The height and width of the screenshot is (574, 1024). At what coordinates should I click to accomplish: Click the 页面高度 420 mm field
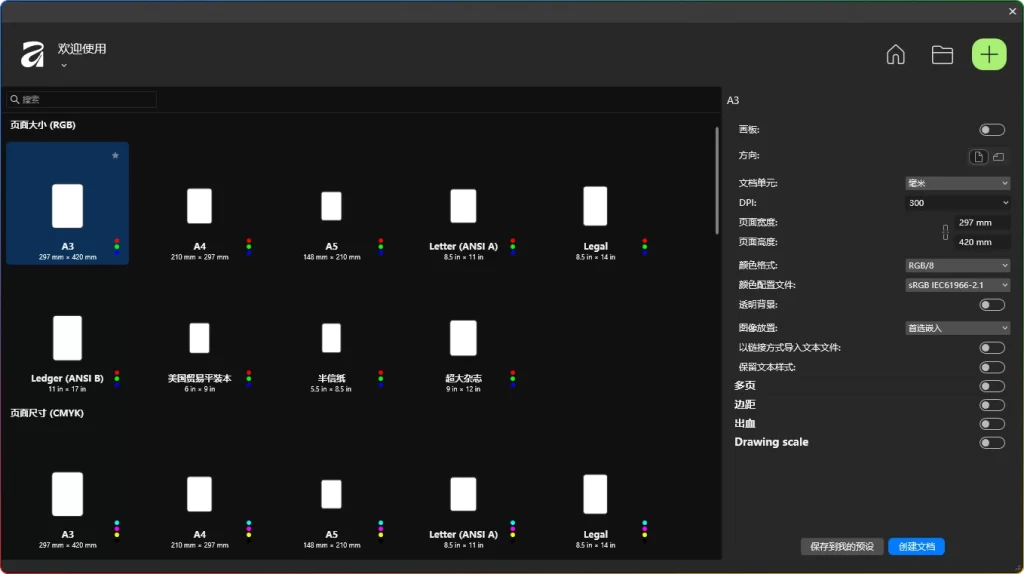(x=982, y=242)
